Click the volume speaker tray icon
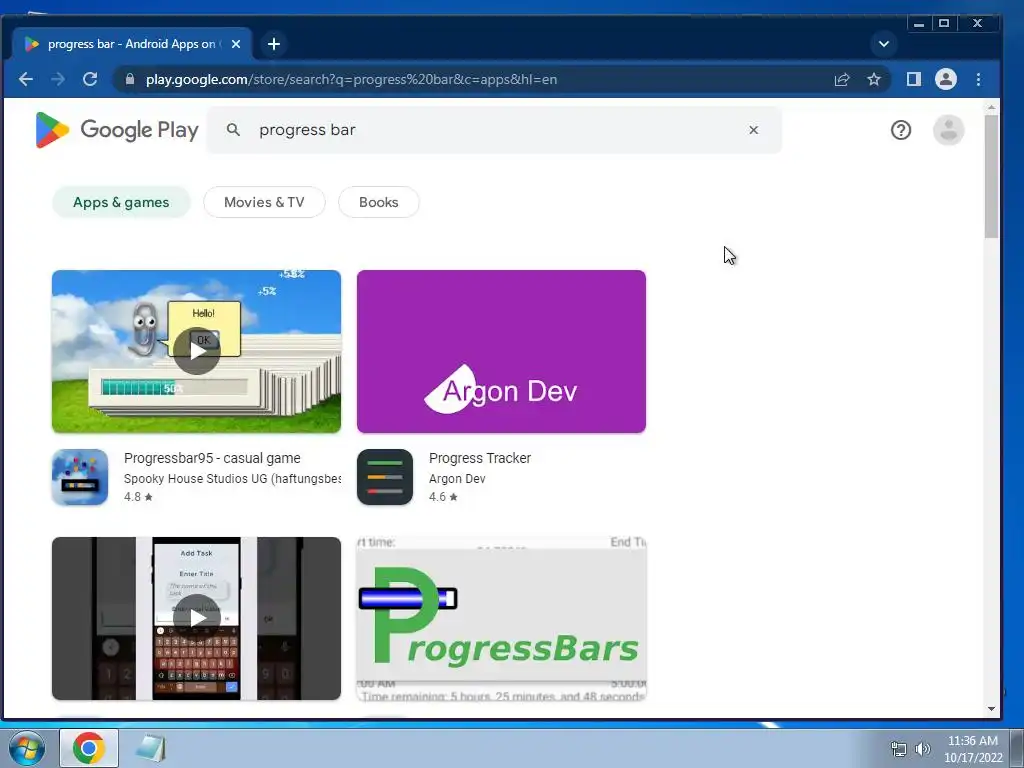 click(923, 749)
